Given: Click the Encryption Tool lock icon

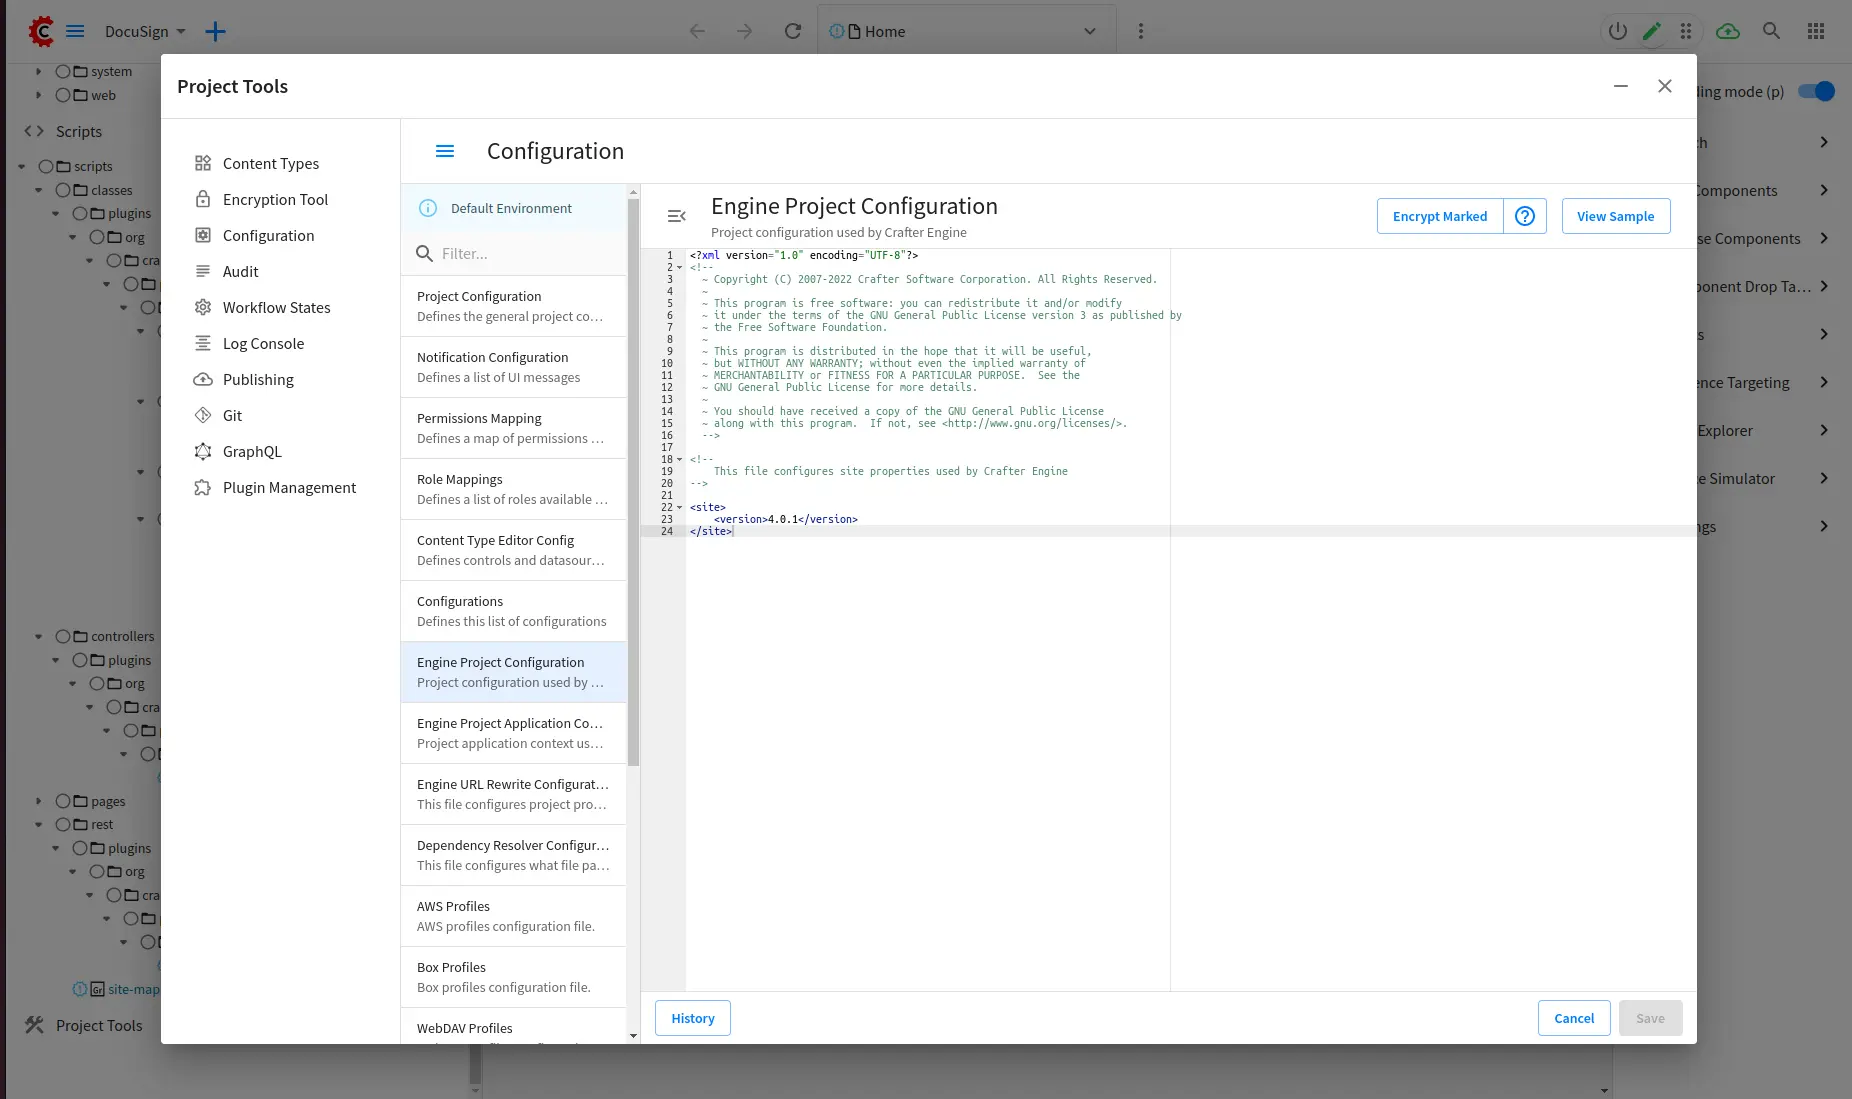Looking at the screenshot, I should tap(203, 200).
